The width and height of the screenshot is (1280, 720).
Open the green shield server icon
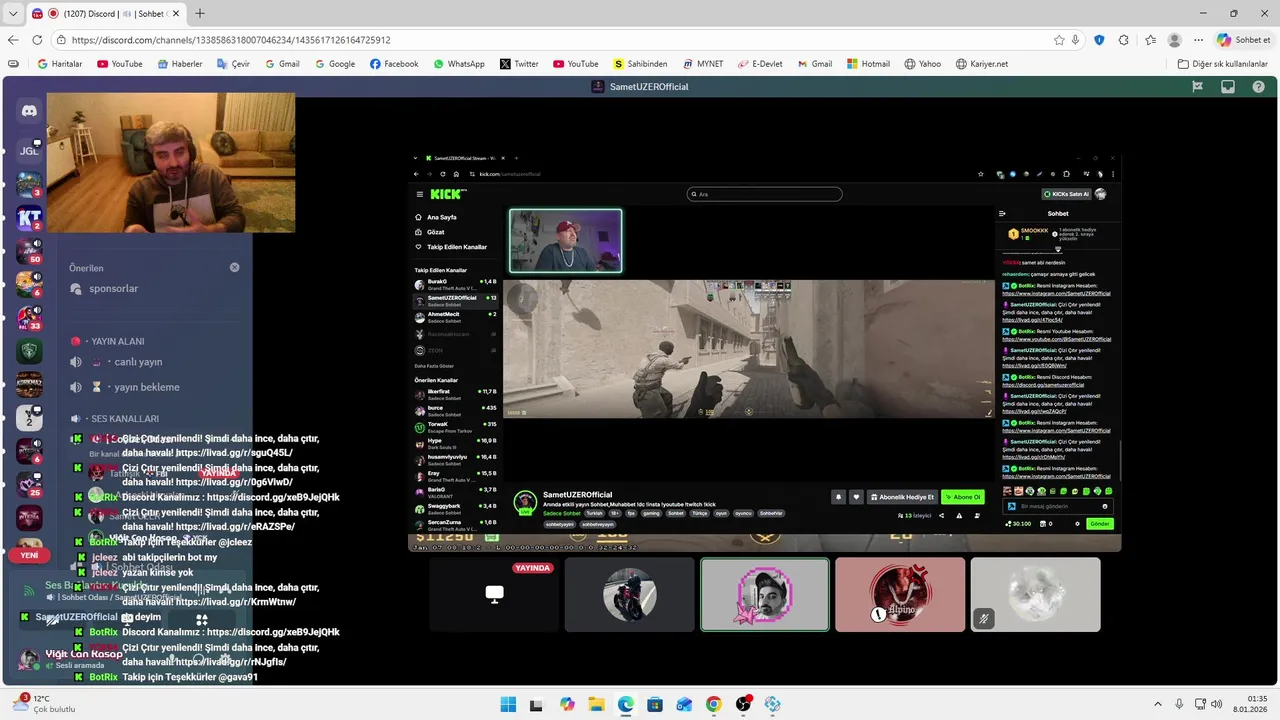[x=29, y=351]
